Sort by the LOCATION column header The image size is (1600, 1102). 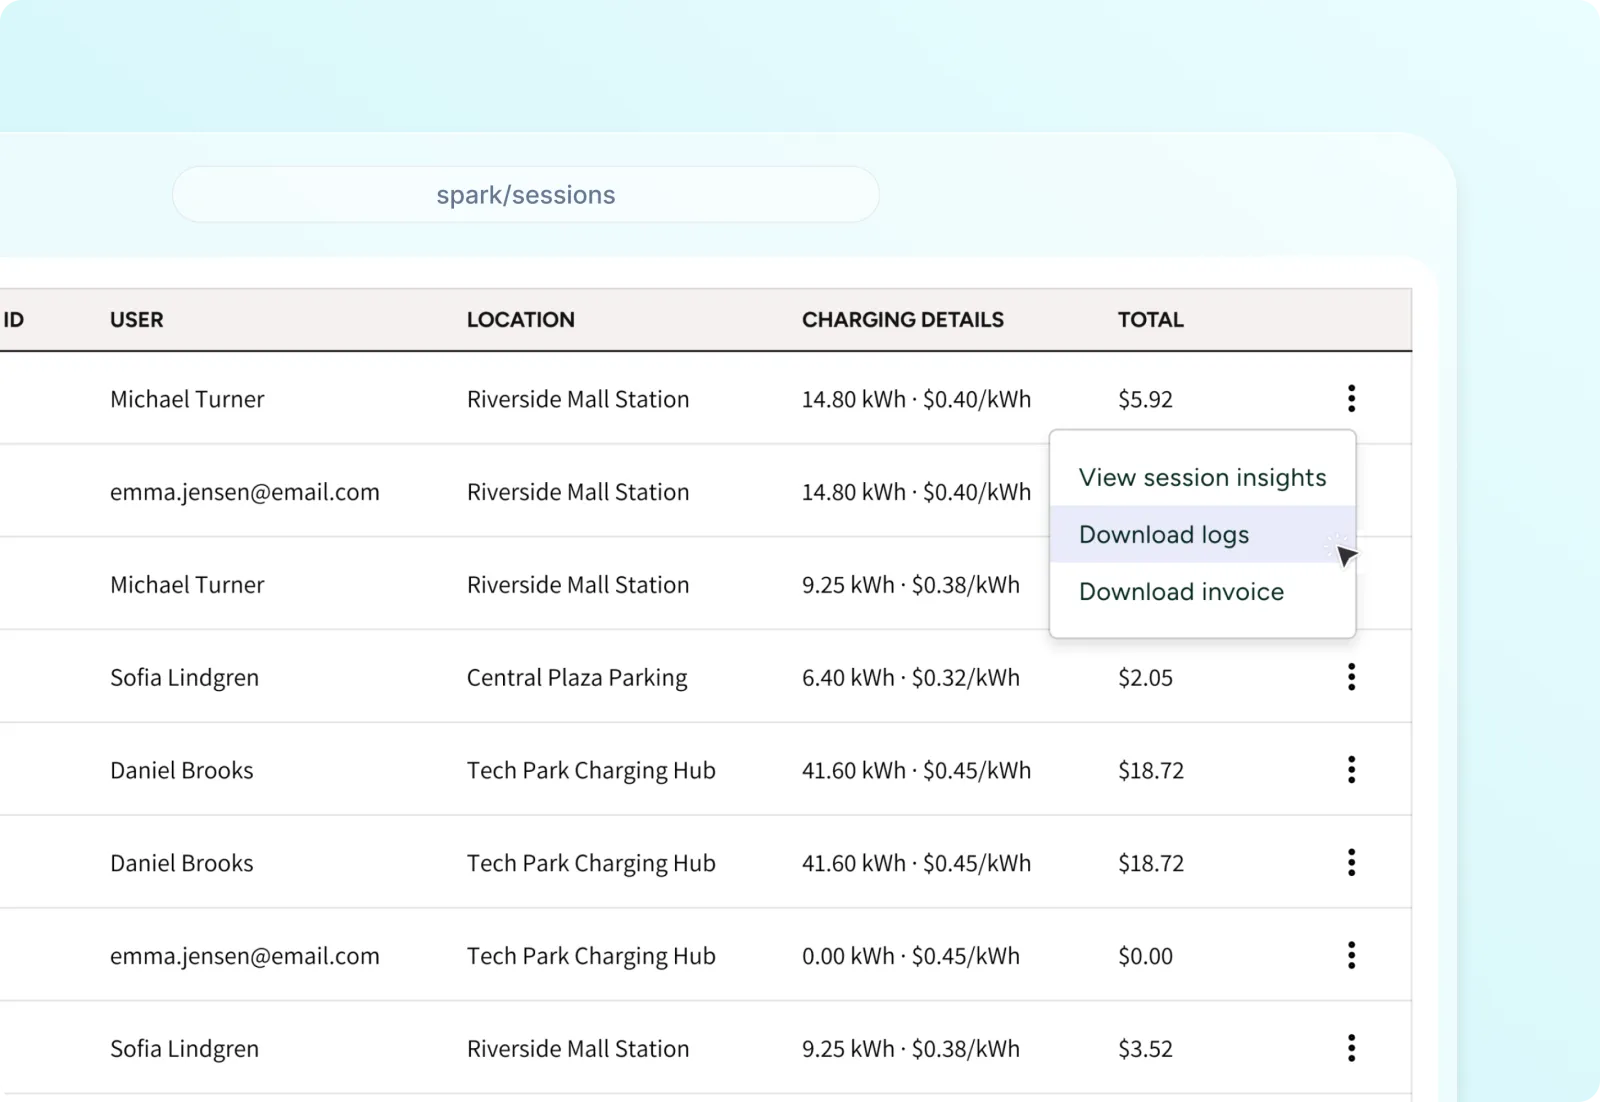click(x=520, y=320)
